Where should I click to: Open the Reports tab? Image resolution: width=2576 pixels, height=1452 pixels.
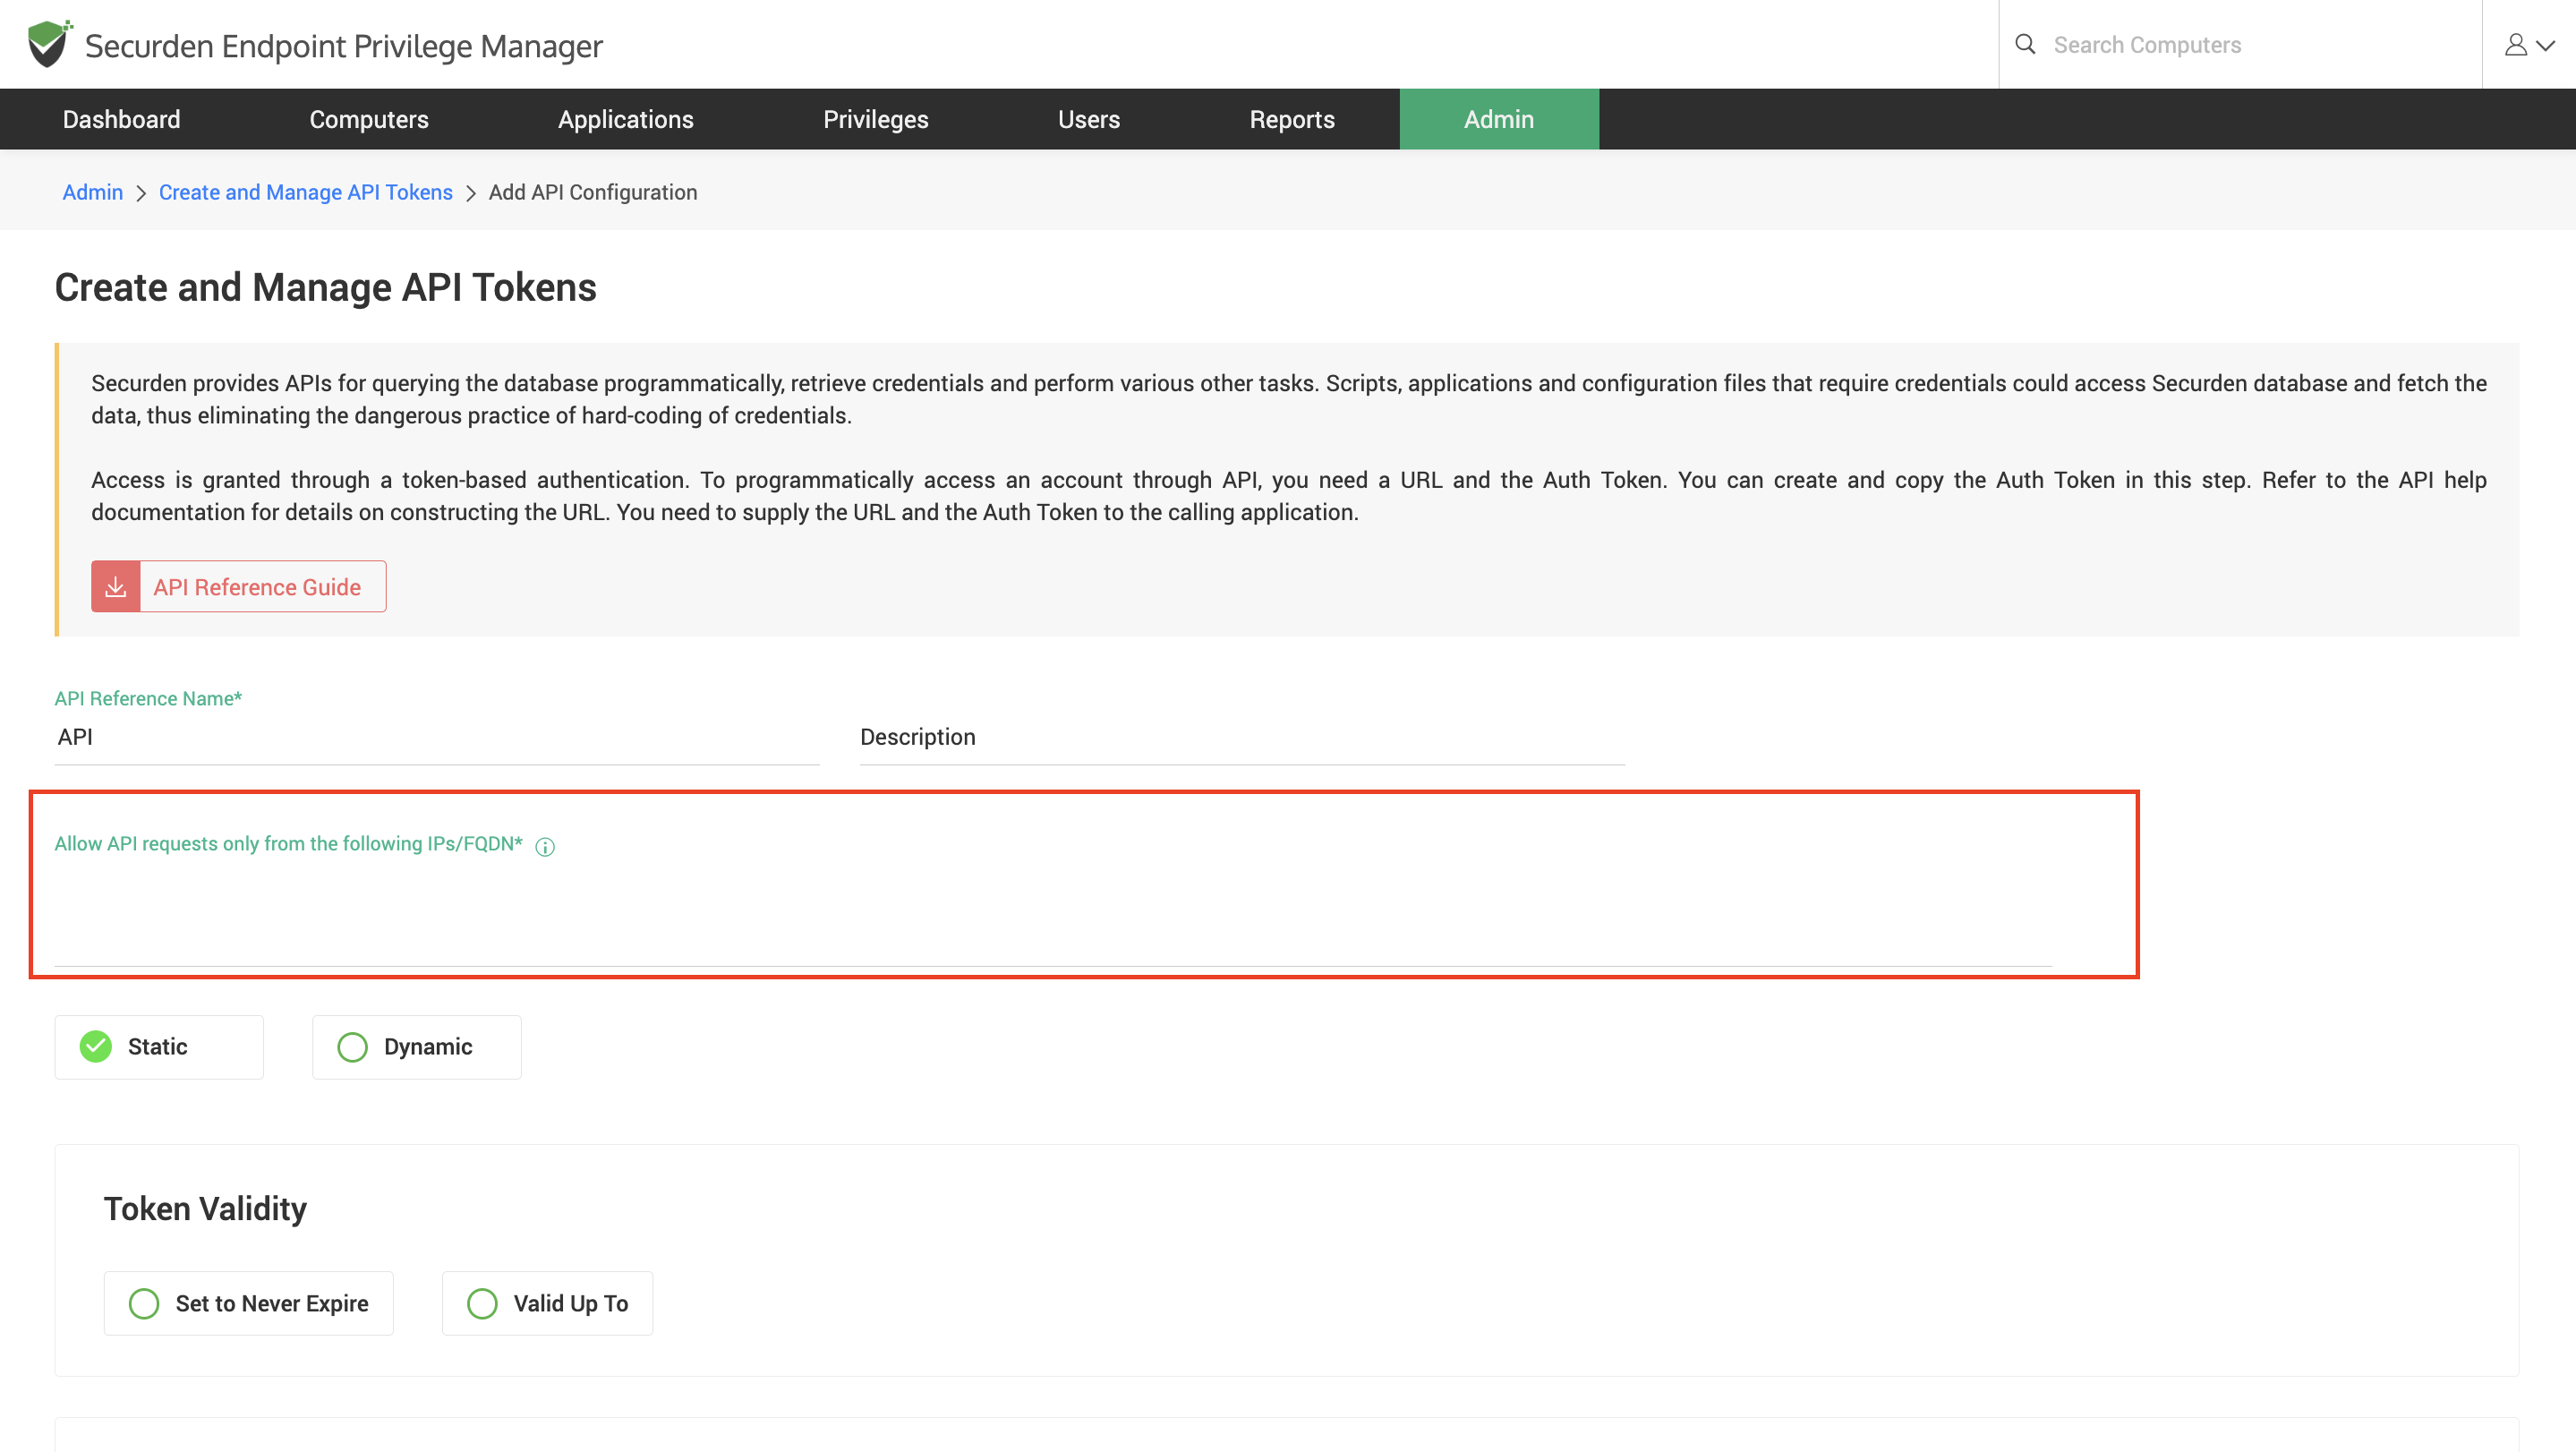click(1291, 119)
